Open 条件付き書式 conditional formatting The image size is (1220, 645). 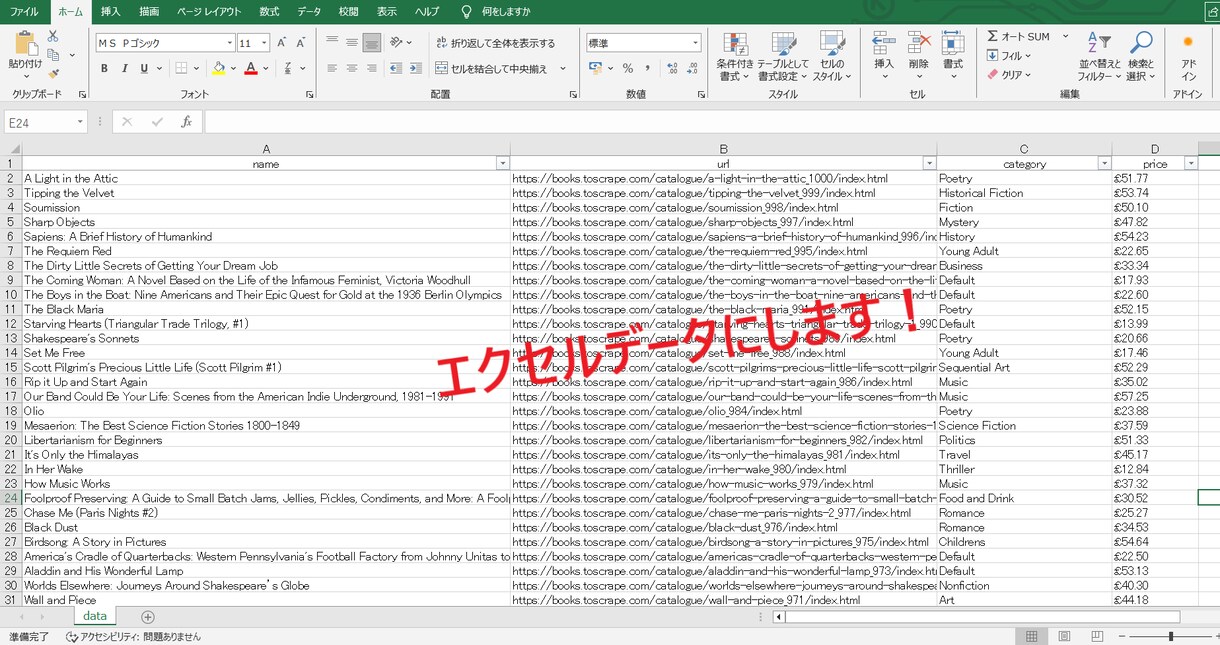(x=735, y=57)
